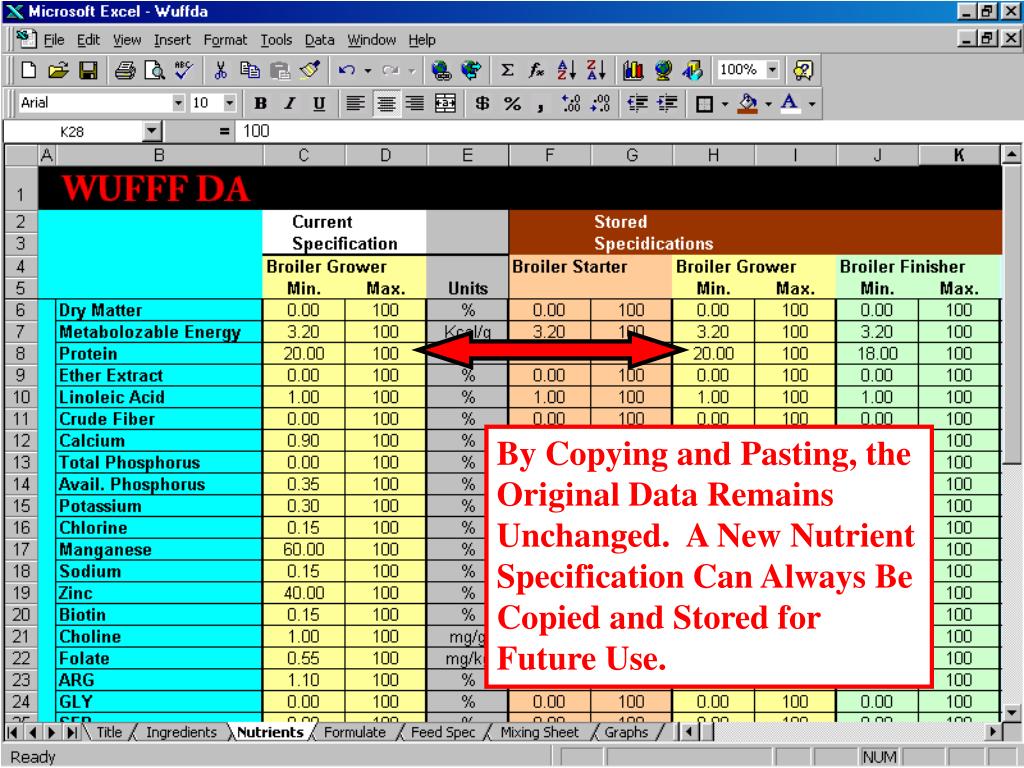1024x768 pixels.
Task: Undo the last action
Action: [x=346, y=70]
